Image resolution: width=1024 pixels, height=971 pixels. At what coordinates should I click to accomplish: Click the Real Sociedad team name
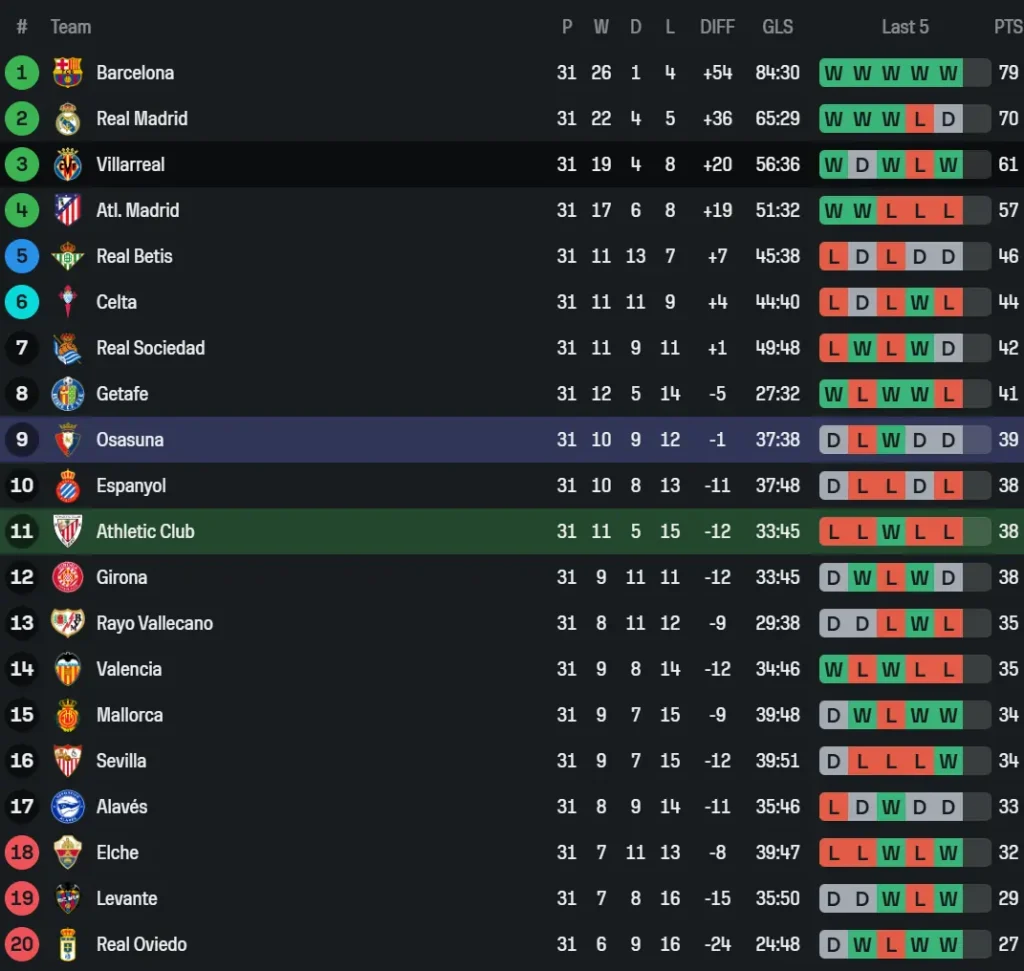(x=150, y=348)
